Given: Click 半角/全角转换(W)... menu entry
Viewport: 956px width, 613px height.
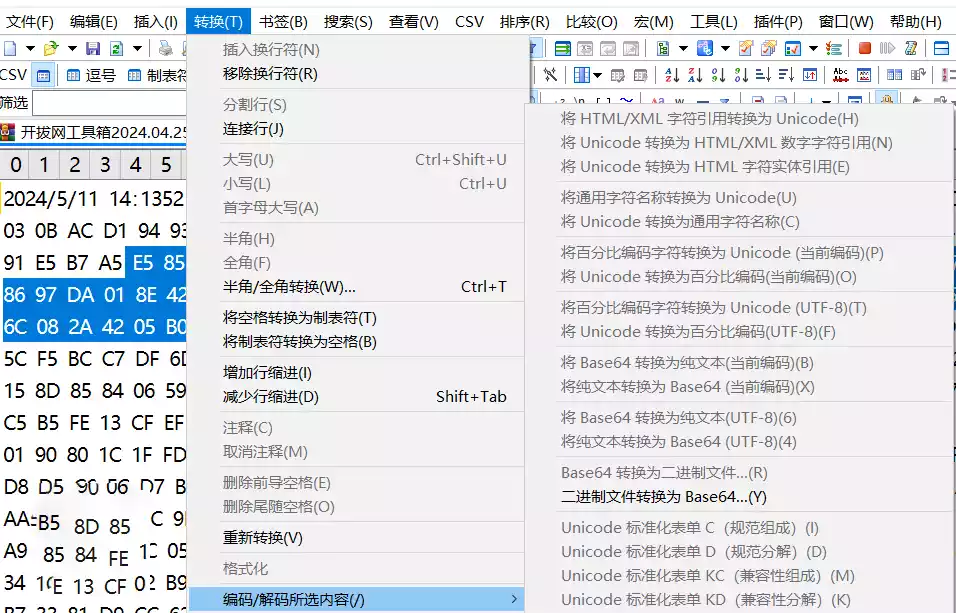Looking at the screenshot, I should point(289,287).
